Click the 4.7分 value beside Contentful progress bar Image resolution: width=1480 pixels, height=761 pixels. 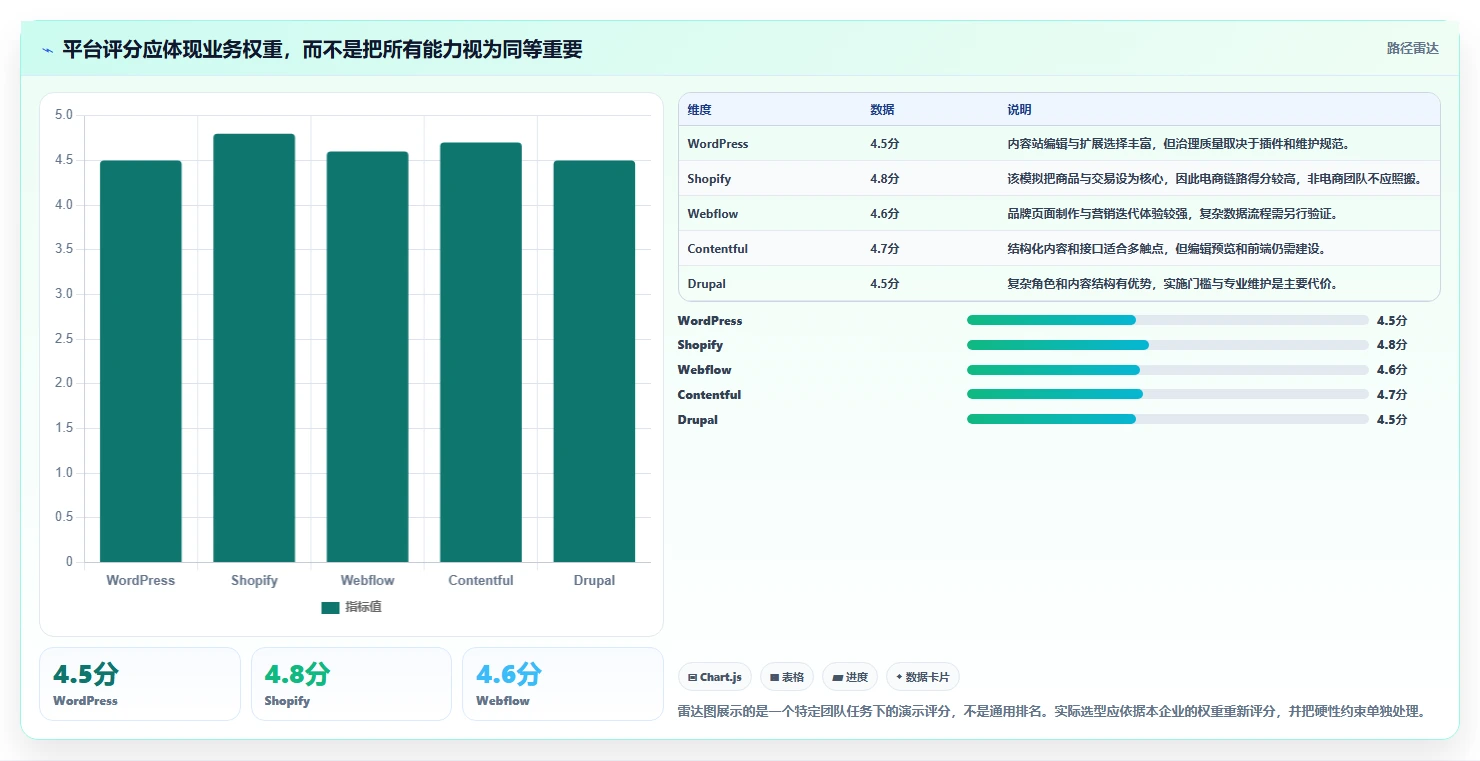coord(1391,395)
